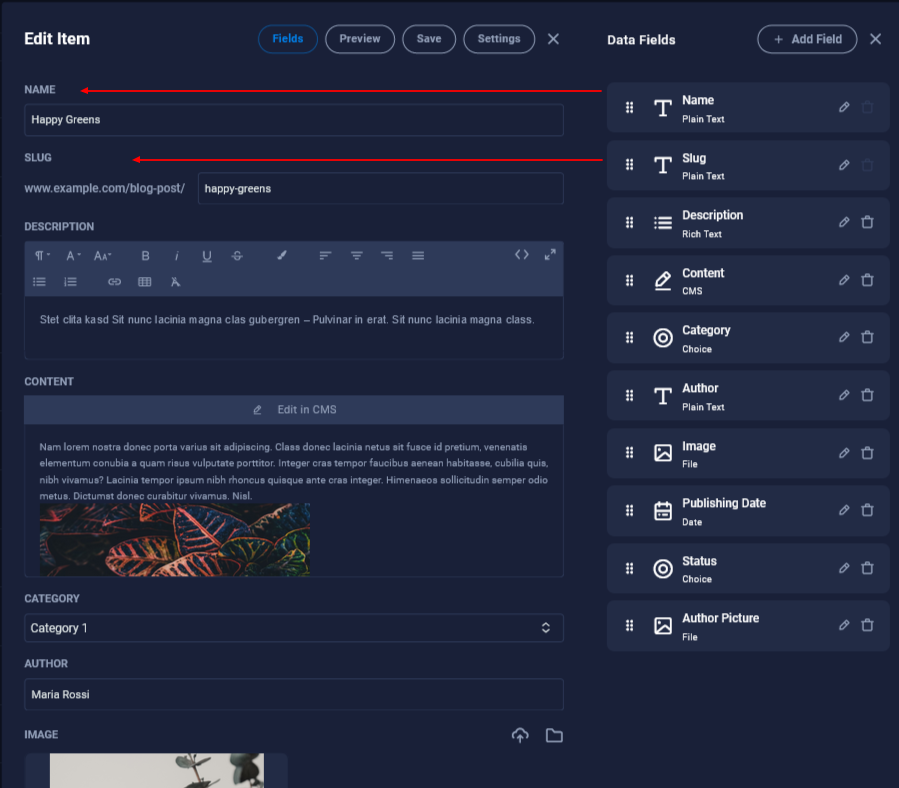Expand Description editor to fullscreen
899x788 pixels.
(550, 255)
